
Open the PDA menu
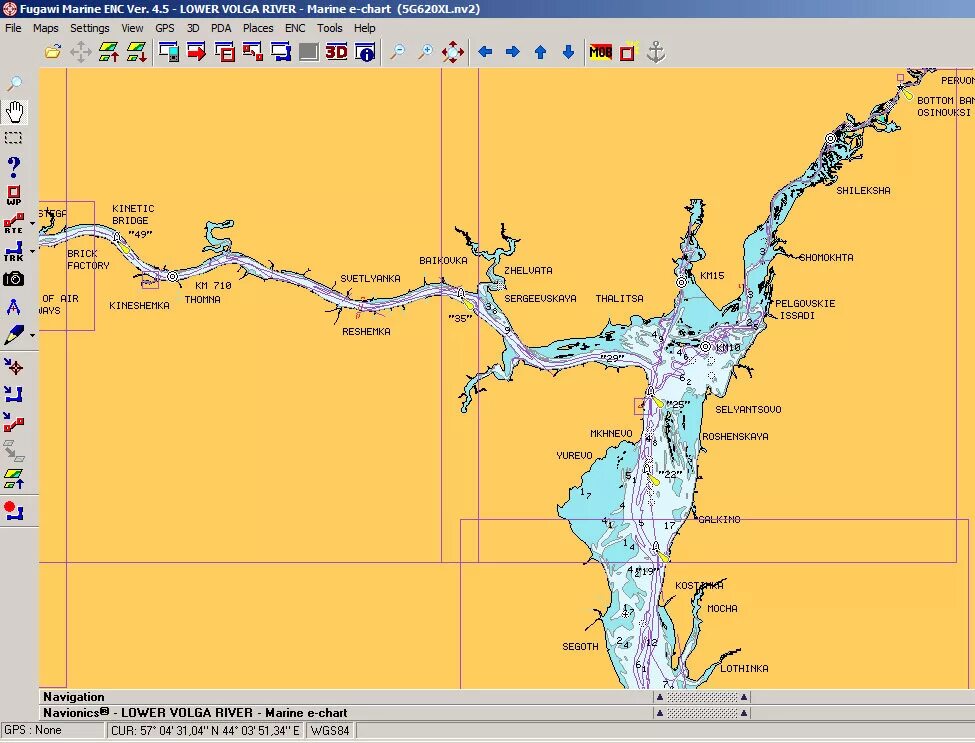coord(221,28)
